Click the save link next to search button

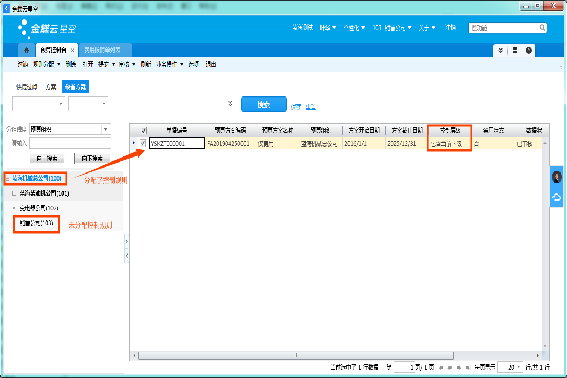coord(296,107)
